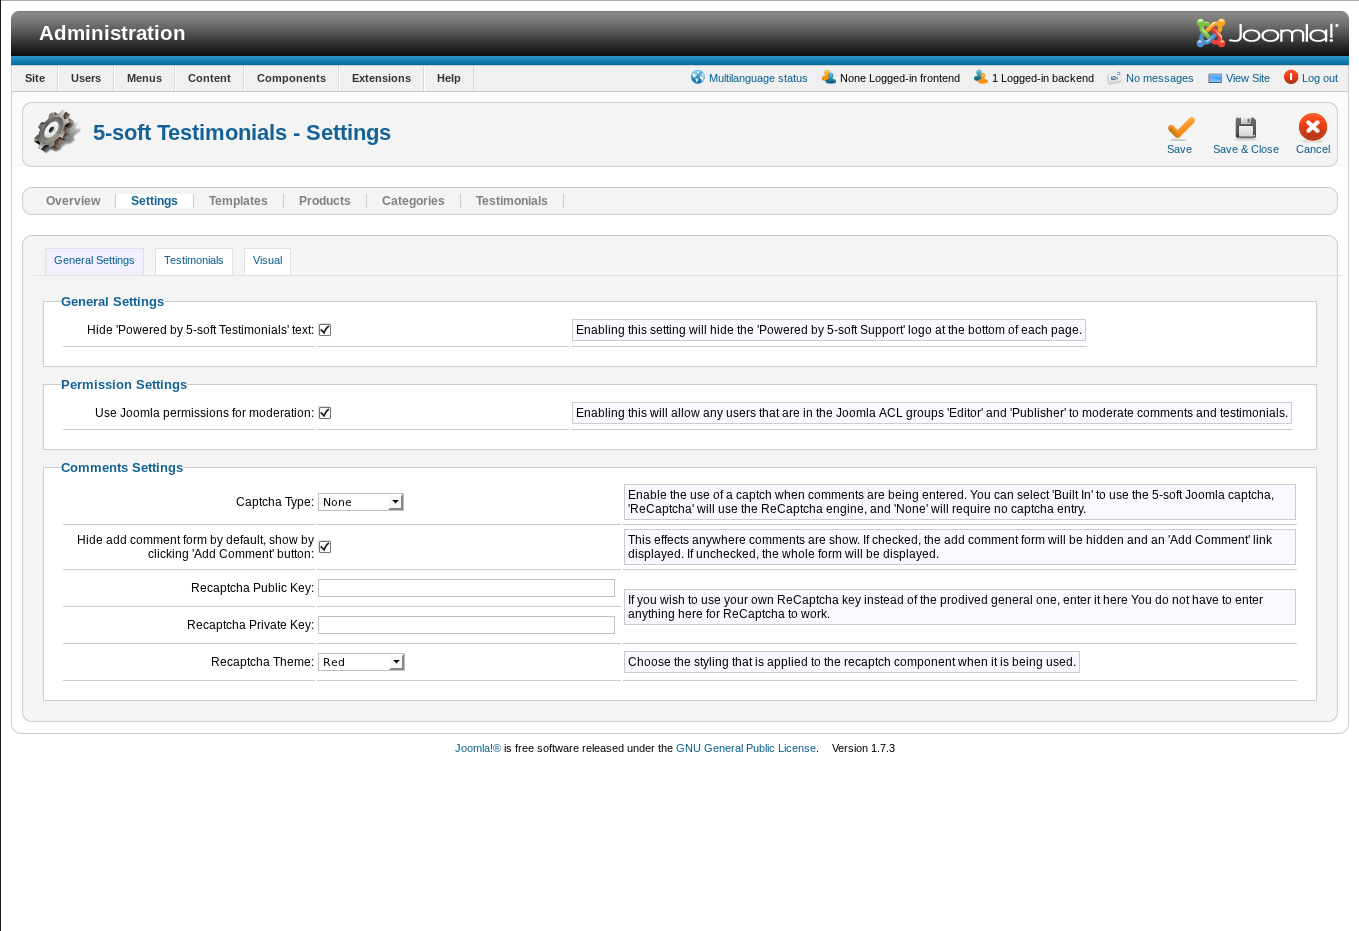Click the View Site monitor icon
This screenshot has height=931, width=1359.
pyautogui.click(x=1215, y=78)
